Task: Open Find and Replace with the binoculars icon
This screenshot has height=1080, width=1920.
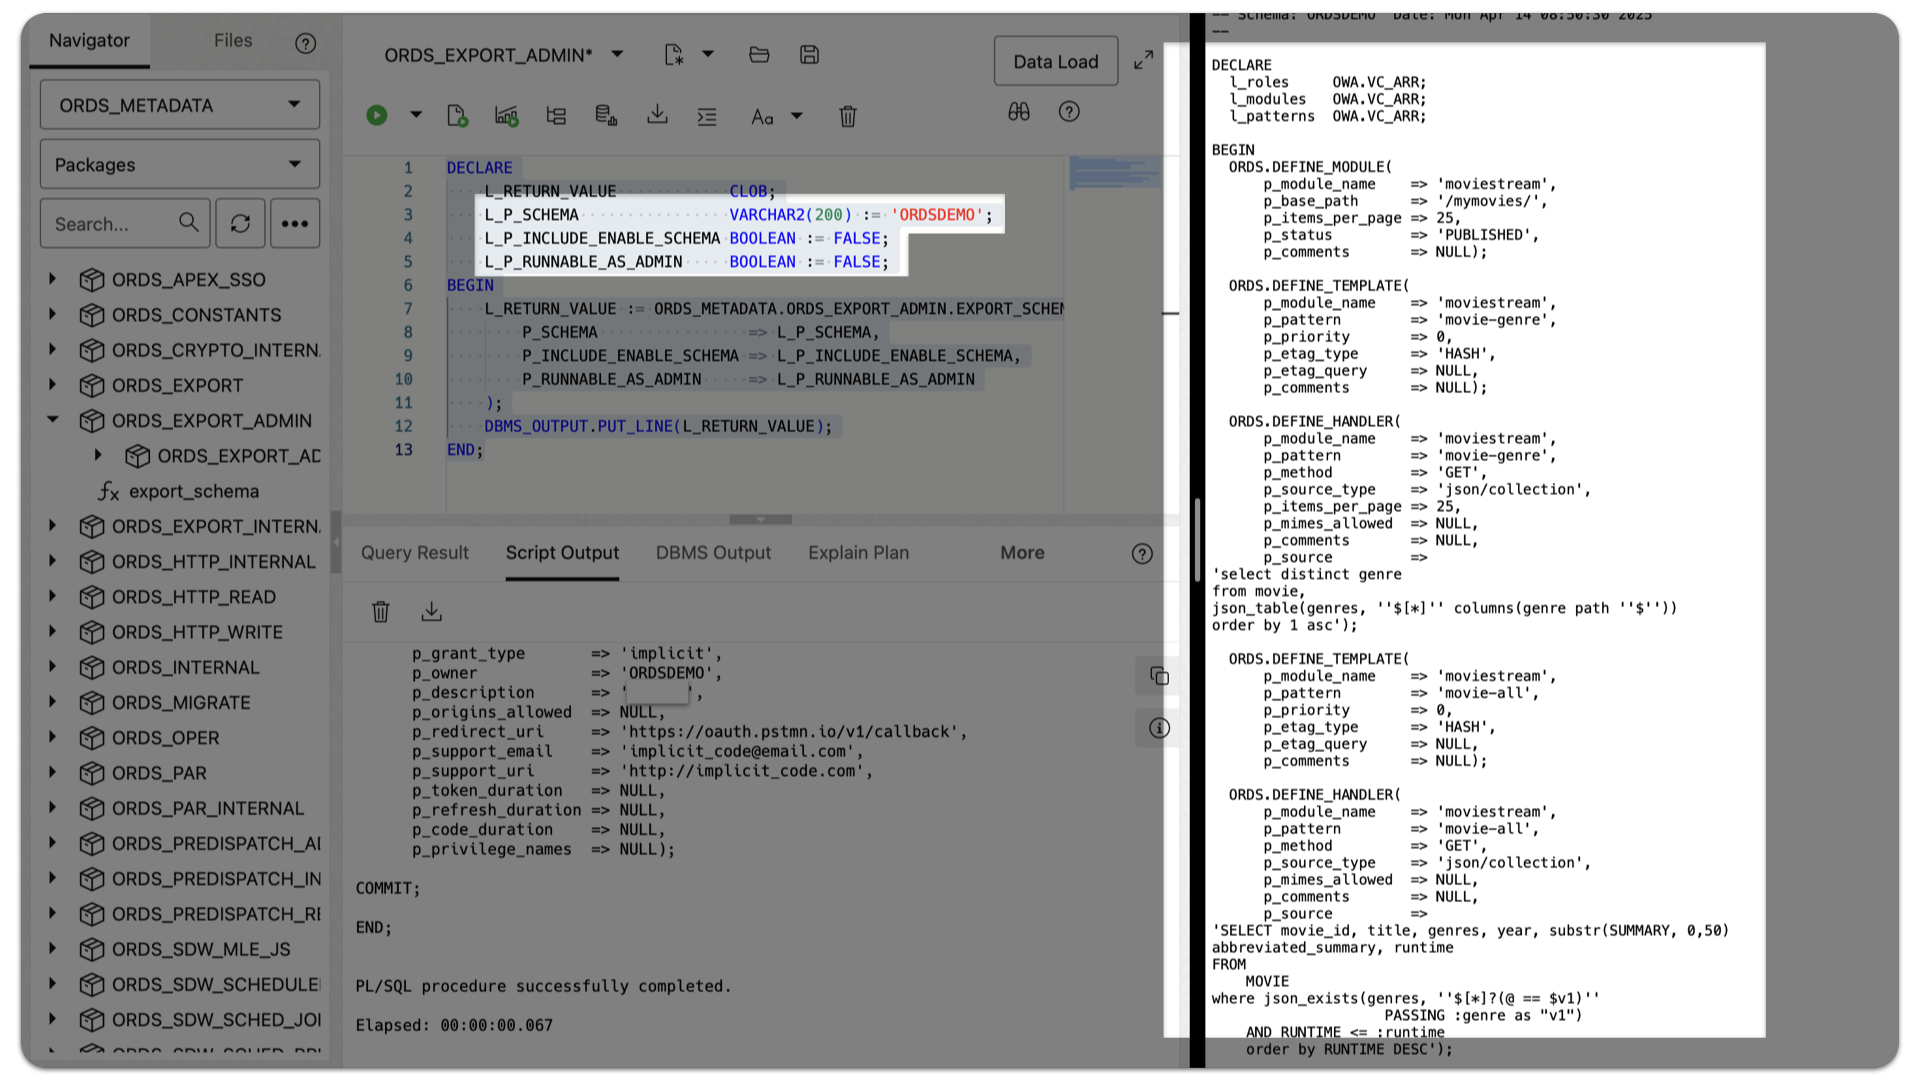Action: click(x=1018, y=112)
